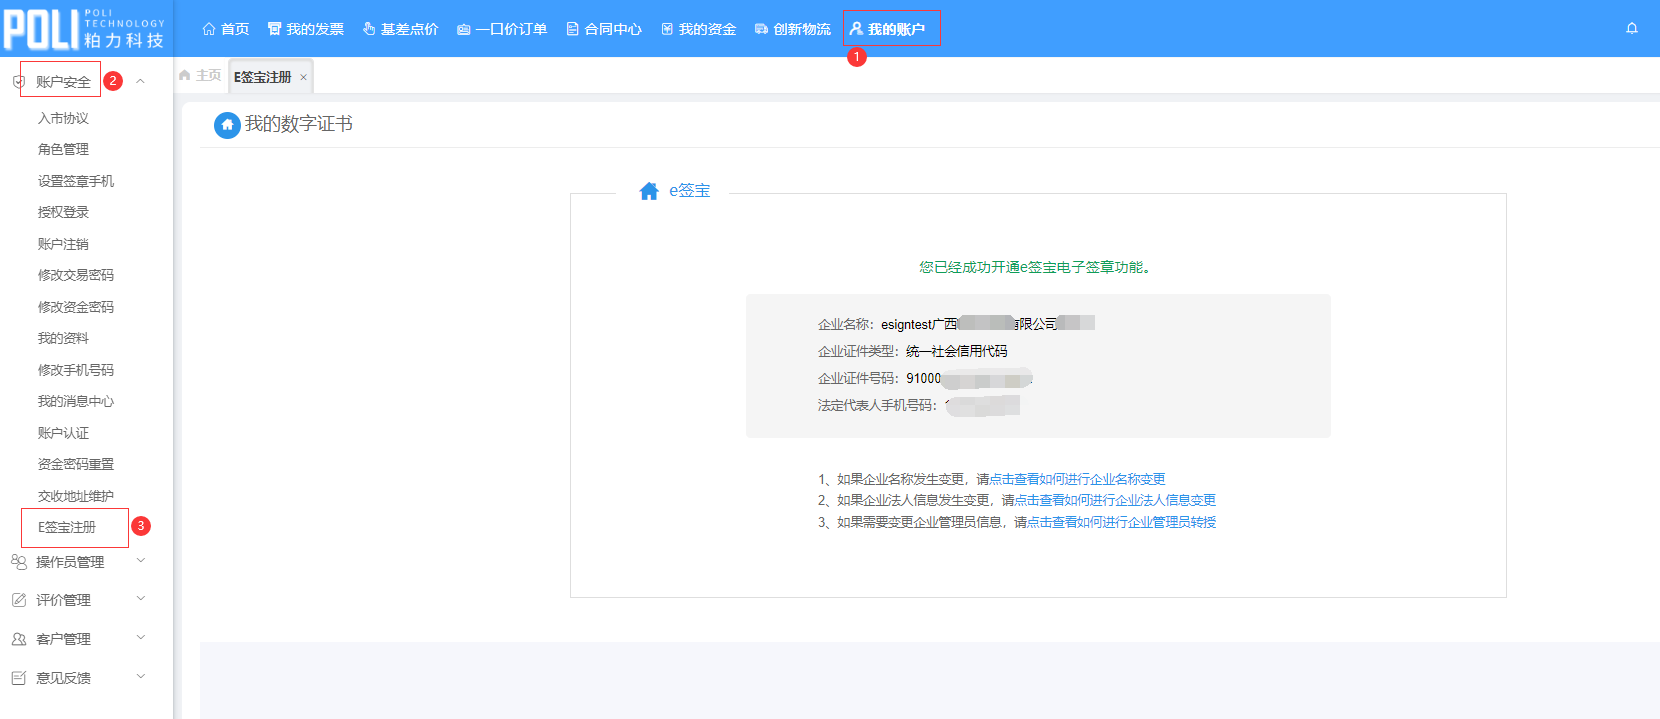The image size is (1660, 719).
Task: Open the notification bell icon
Action: (x=1632, y=29)
